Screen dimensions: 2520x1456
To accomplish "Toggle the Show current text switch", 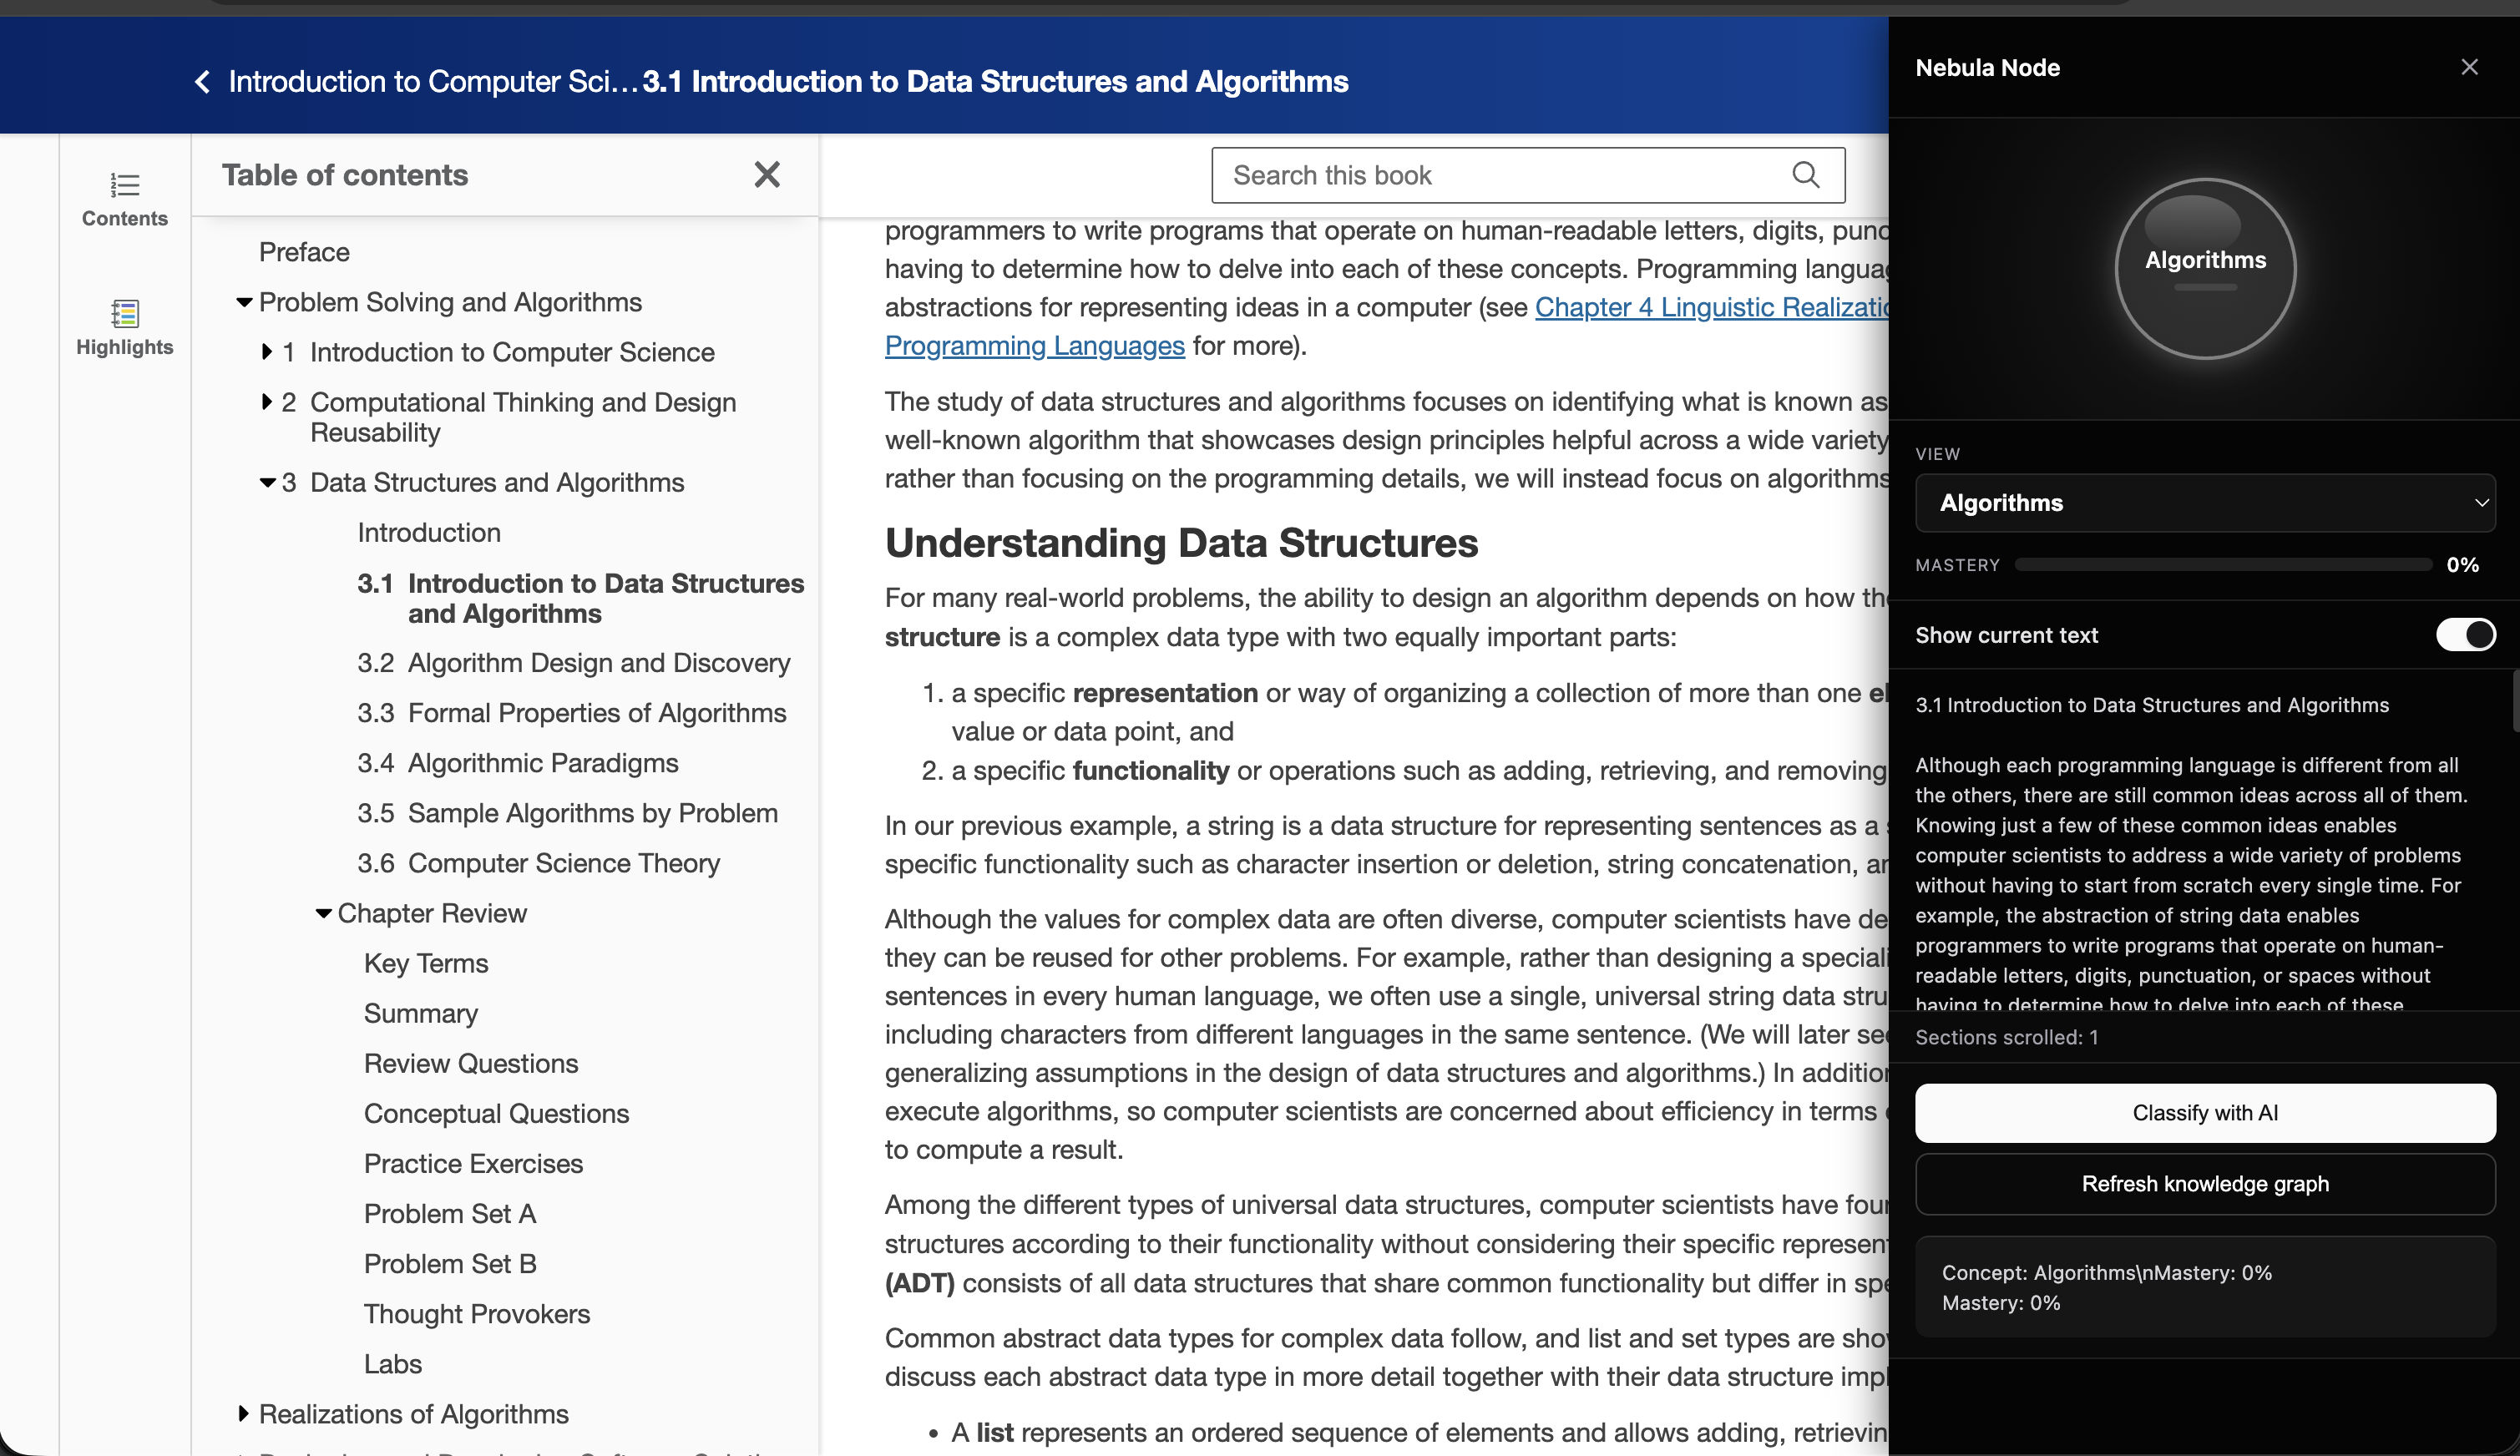I will pos(2464,634).
